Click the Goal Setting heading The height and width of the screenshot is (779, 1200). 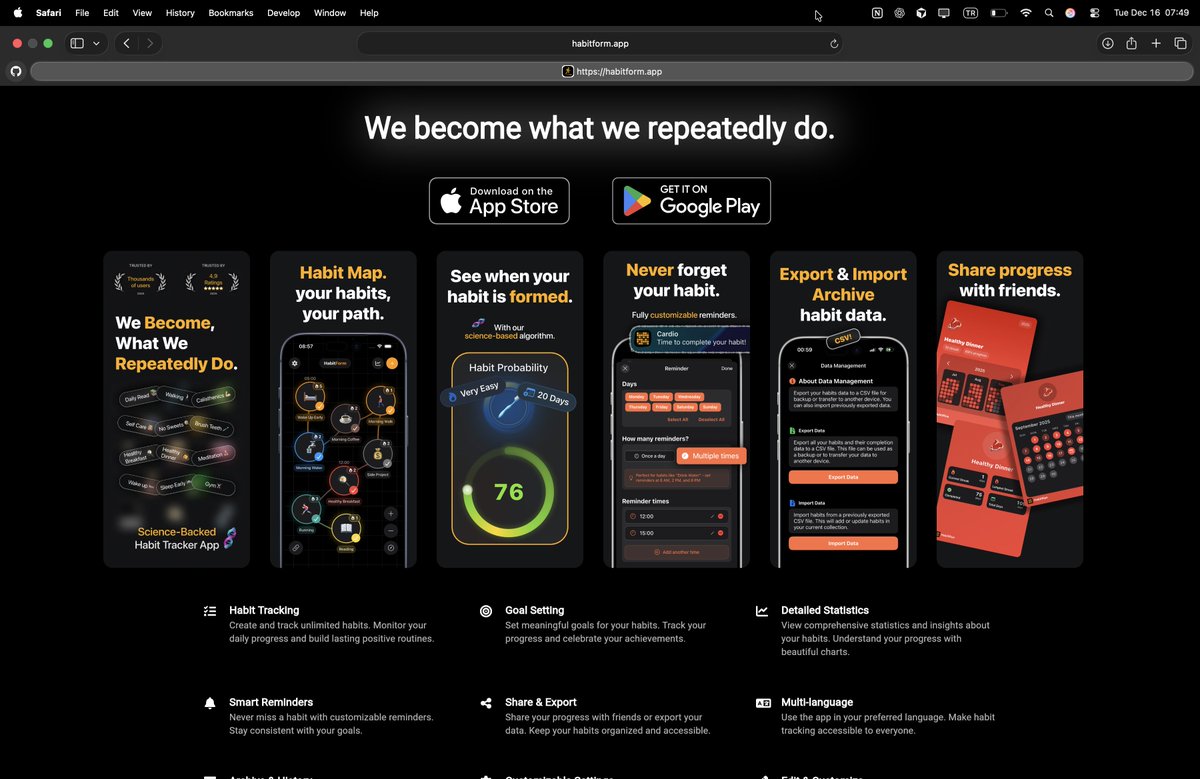[x=535, y=610]
